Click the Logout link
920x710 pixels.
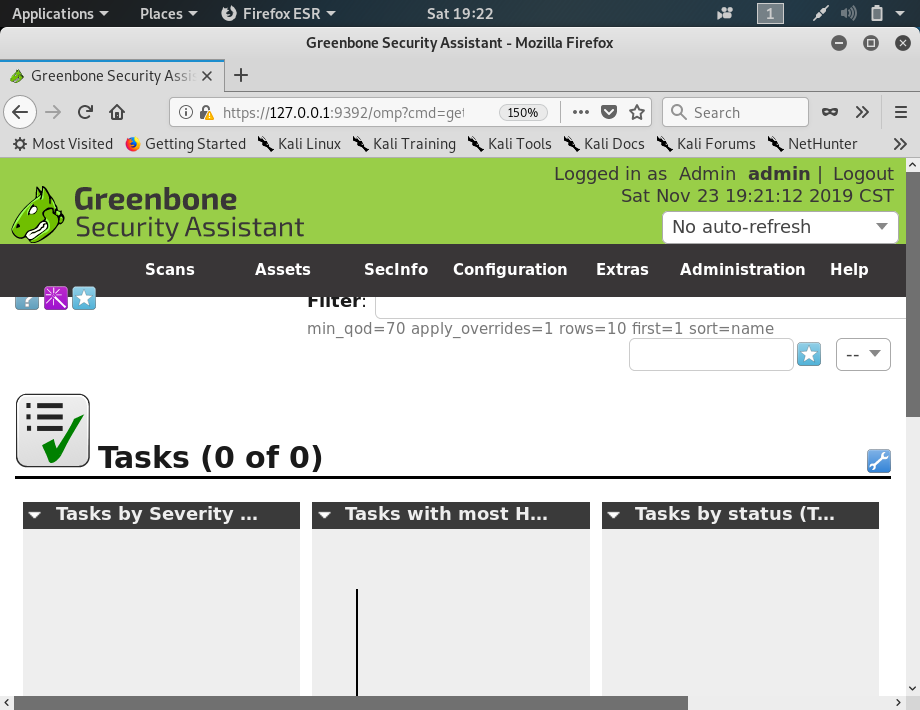point(863,174)
